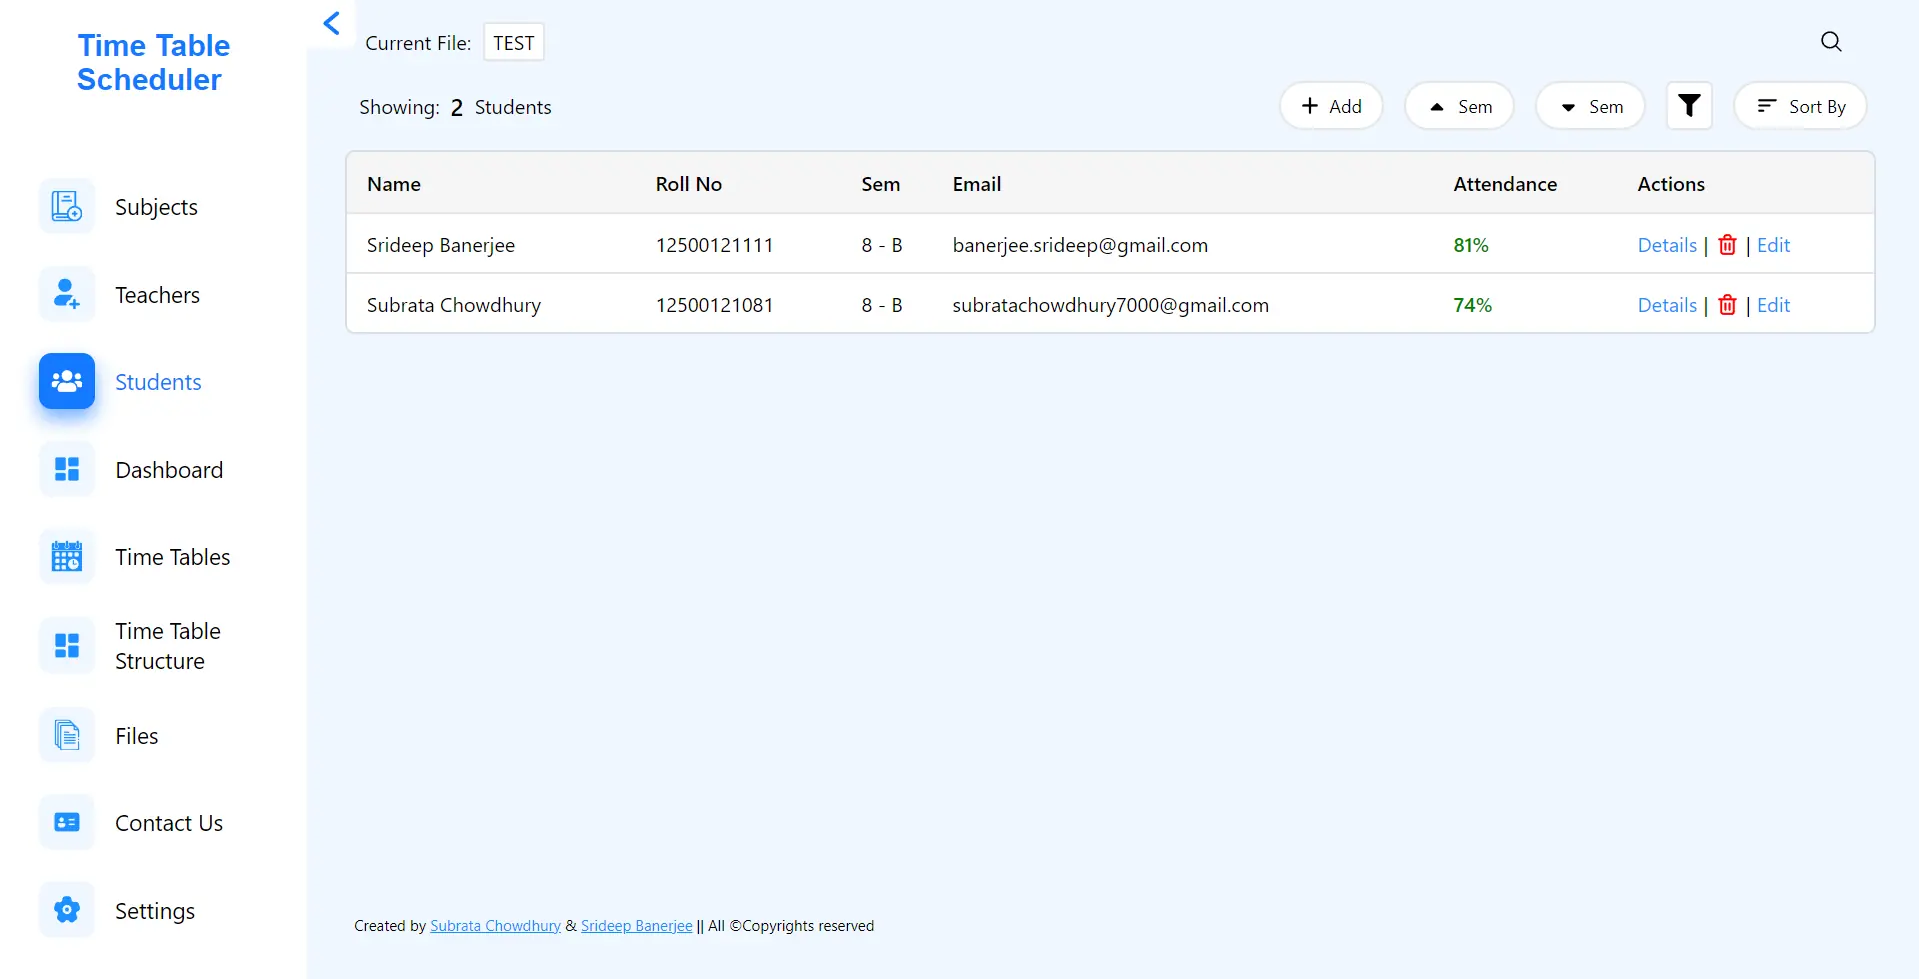
Task: Click roll number 12500121111
Action: click(x=714, y=245)
